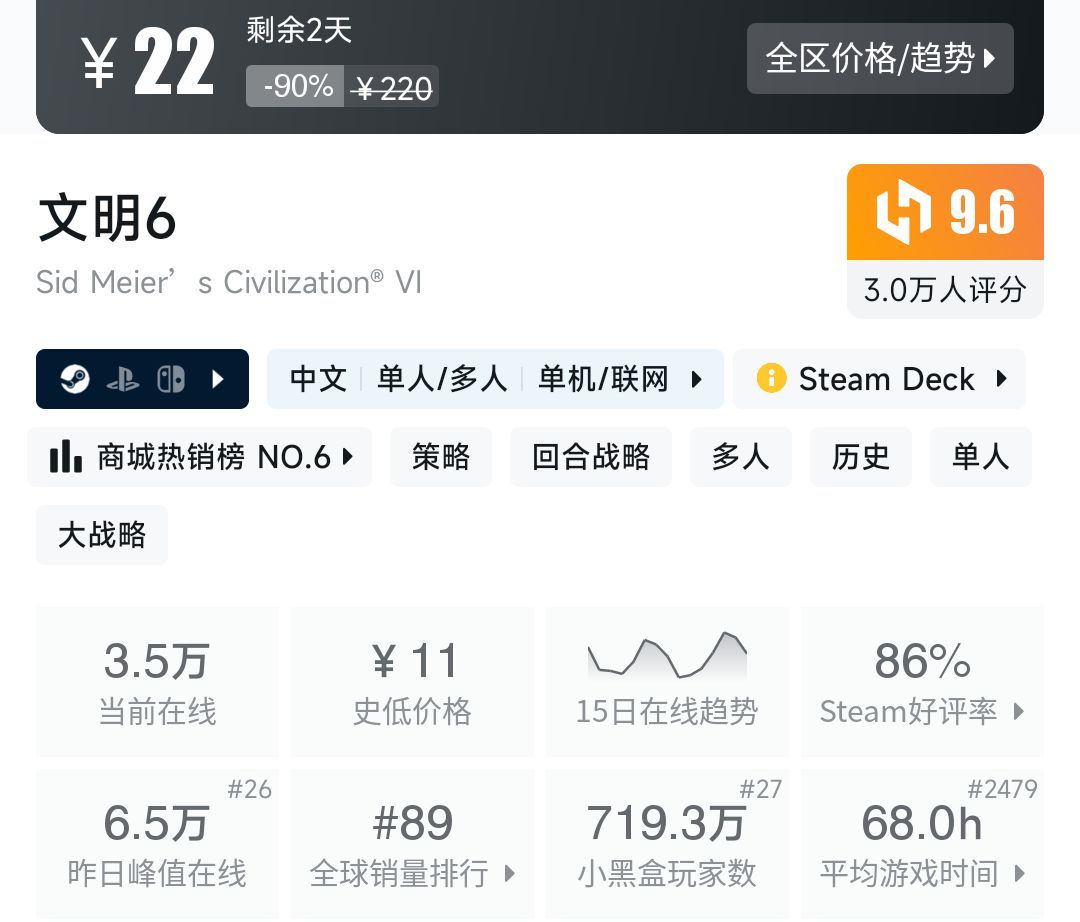Click the Steam platform icon
The height and width of the screenshot is (922, 1080).
(x=75, y=380)
